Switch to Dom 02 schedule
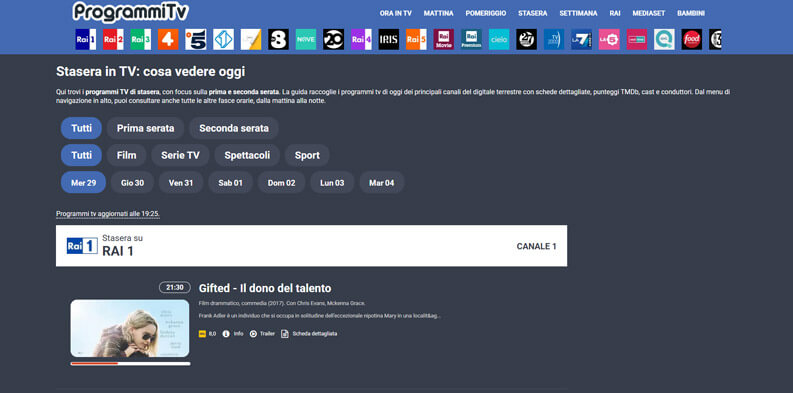 [282, 183]
